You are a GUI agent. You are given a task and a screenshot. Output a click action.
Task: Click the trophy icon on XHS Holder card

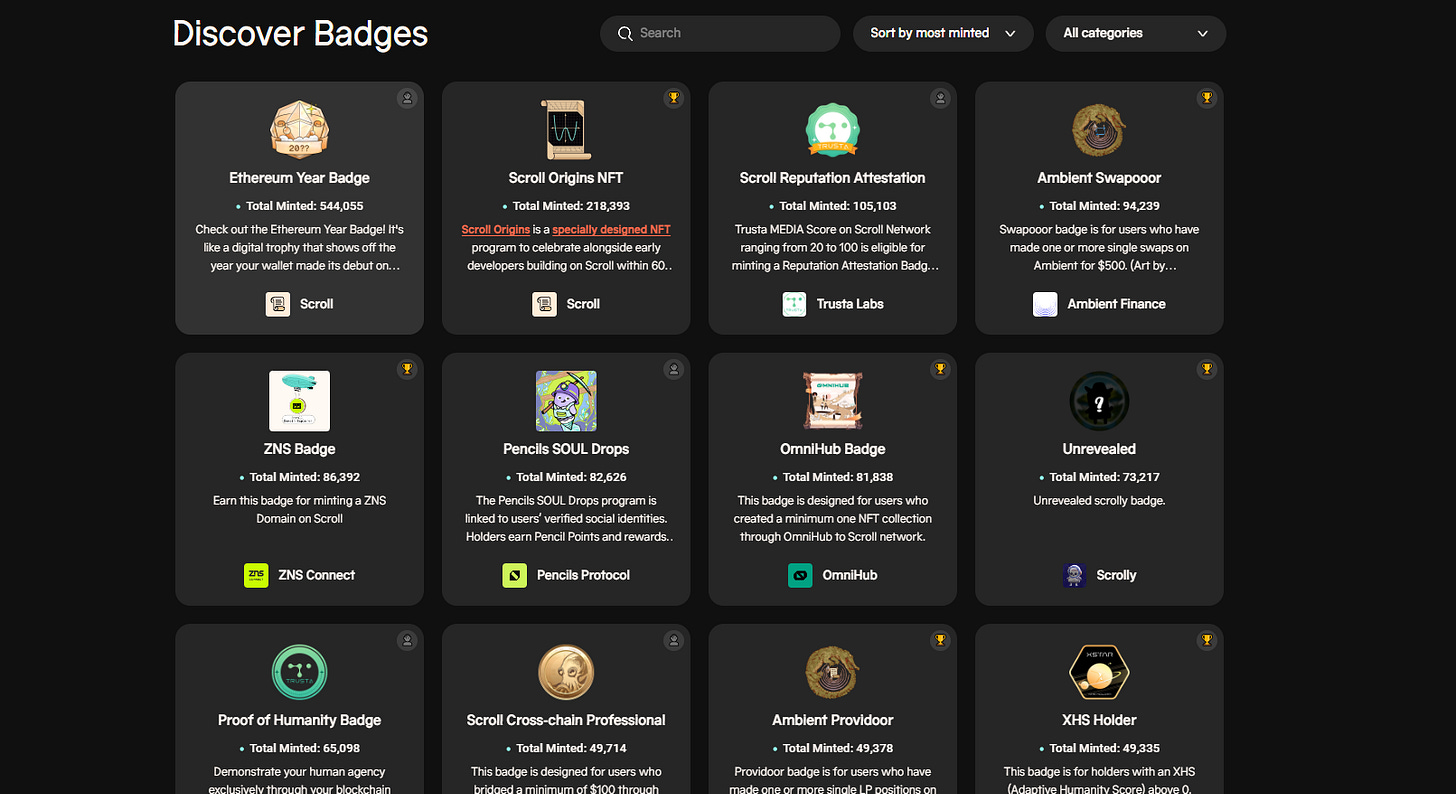click(1207, 640)
